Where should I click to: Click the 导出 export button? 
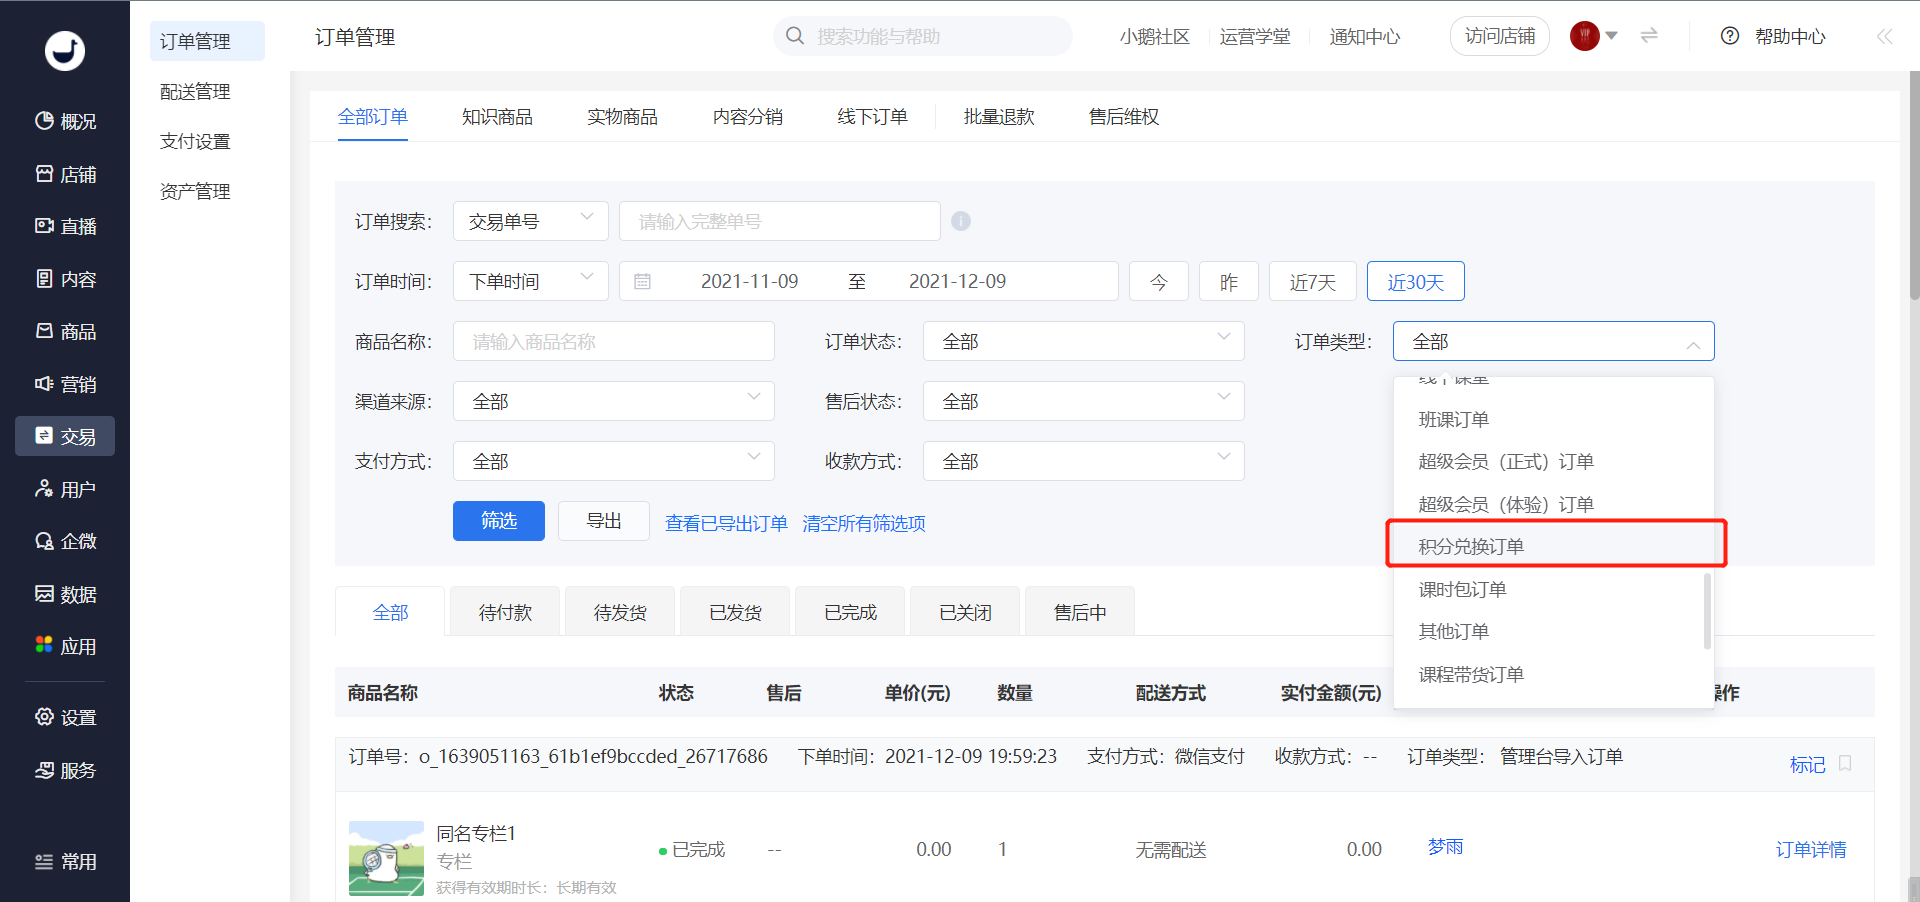[604, 521]
